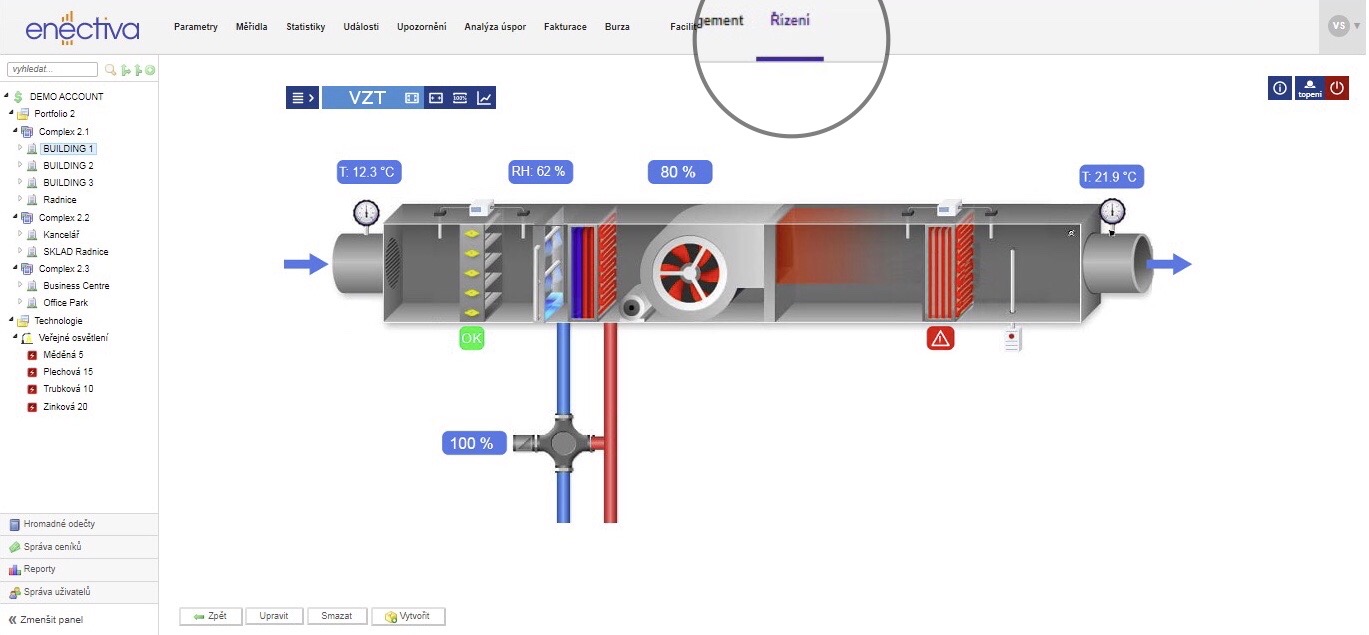Open the list menu icon beside VZT
The width and height of the screenshot is (1369, 635).
coord(302,98)
